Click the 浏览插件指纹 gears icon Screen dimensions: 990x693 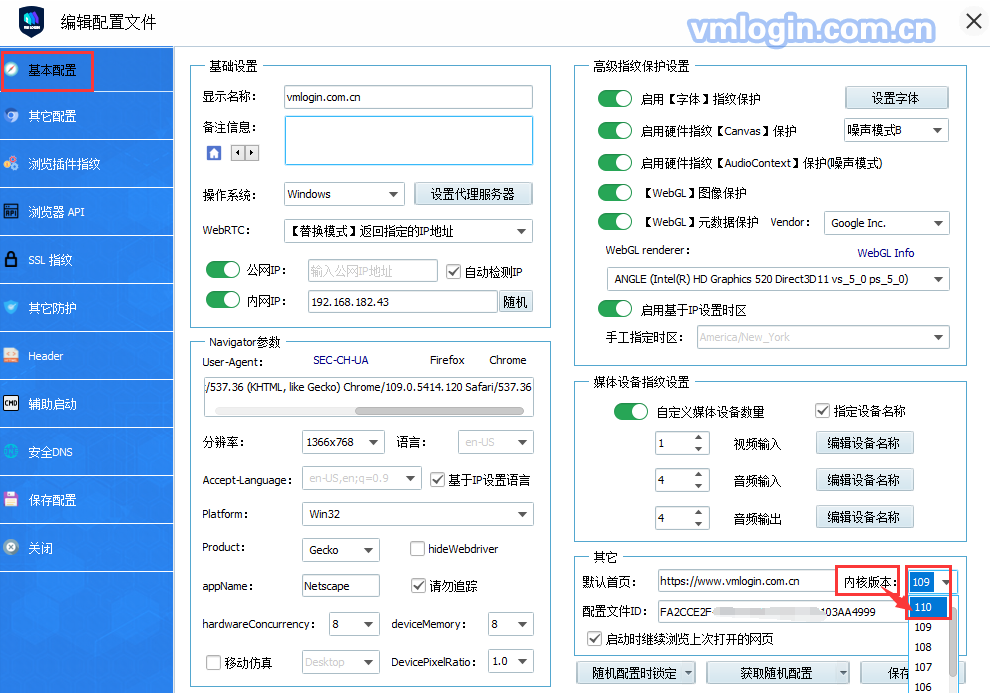point(11,163)
